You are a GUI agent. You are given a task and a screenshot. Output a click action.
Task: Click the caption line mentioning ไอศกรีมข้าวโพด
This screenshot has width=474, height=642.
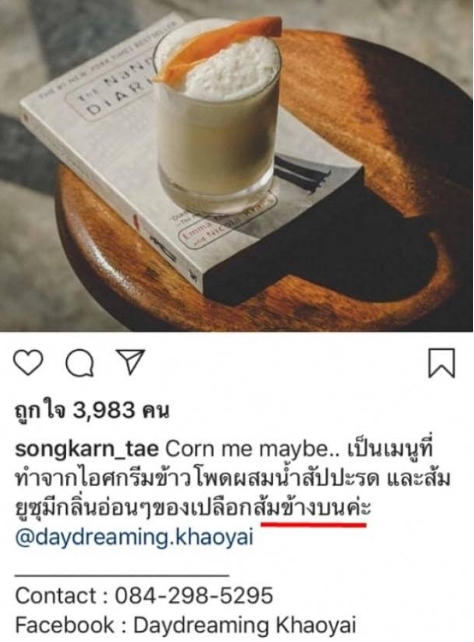click(x=232, y=479)
